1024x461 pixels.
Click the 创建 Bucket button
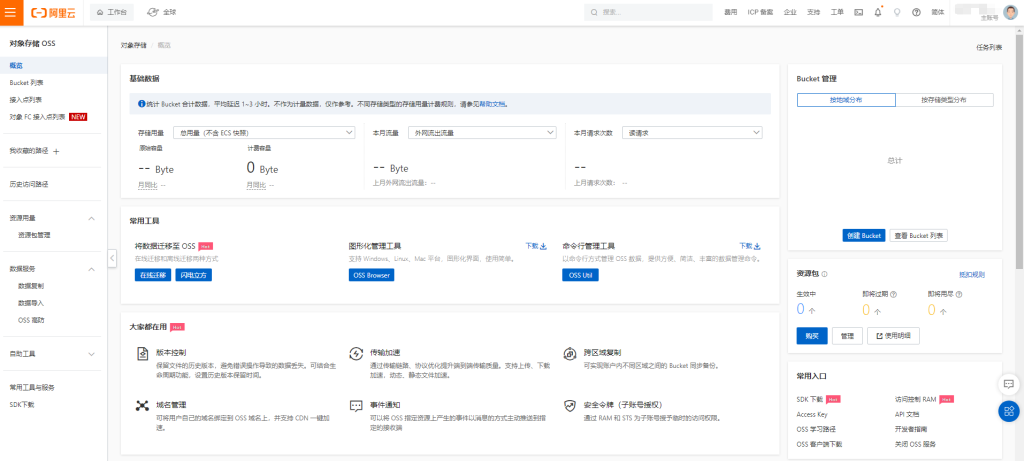click(x=863, y=236)
